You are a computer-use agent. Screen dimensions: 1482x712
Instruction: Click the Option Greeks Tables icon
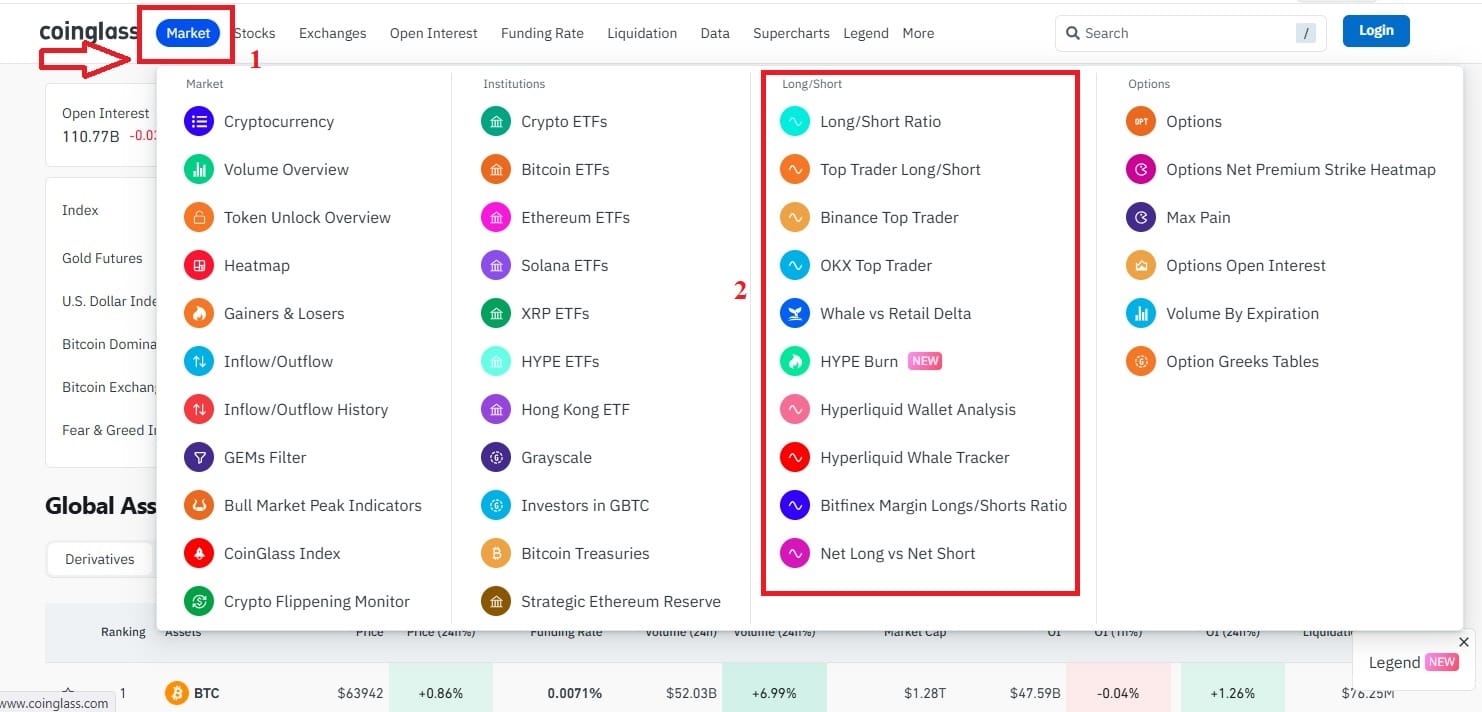(1141, 361)
